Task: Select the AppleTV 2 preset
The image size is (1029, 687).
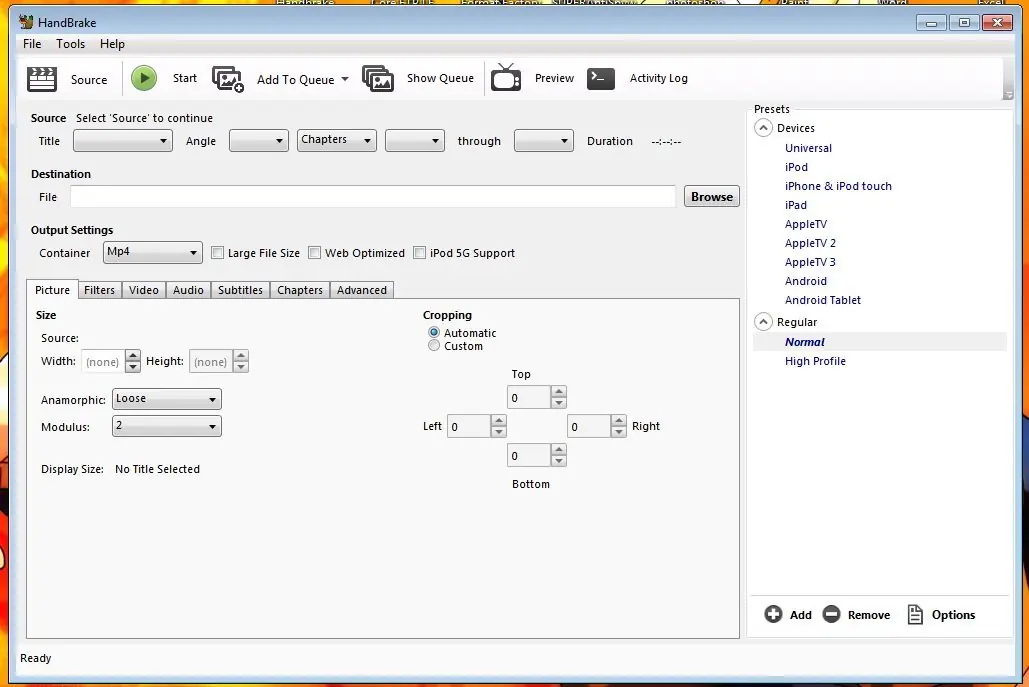Action: tap(810, 243)
